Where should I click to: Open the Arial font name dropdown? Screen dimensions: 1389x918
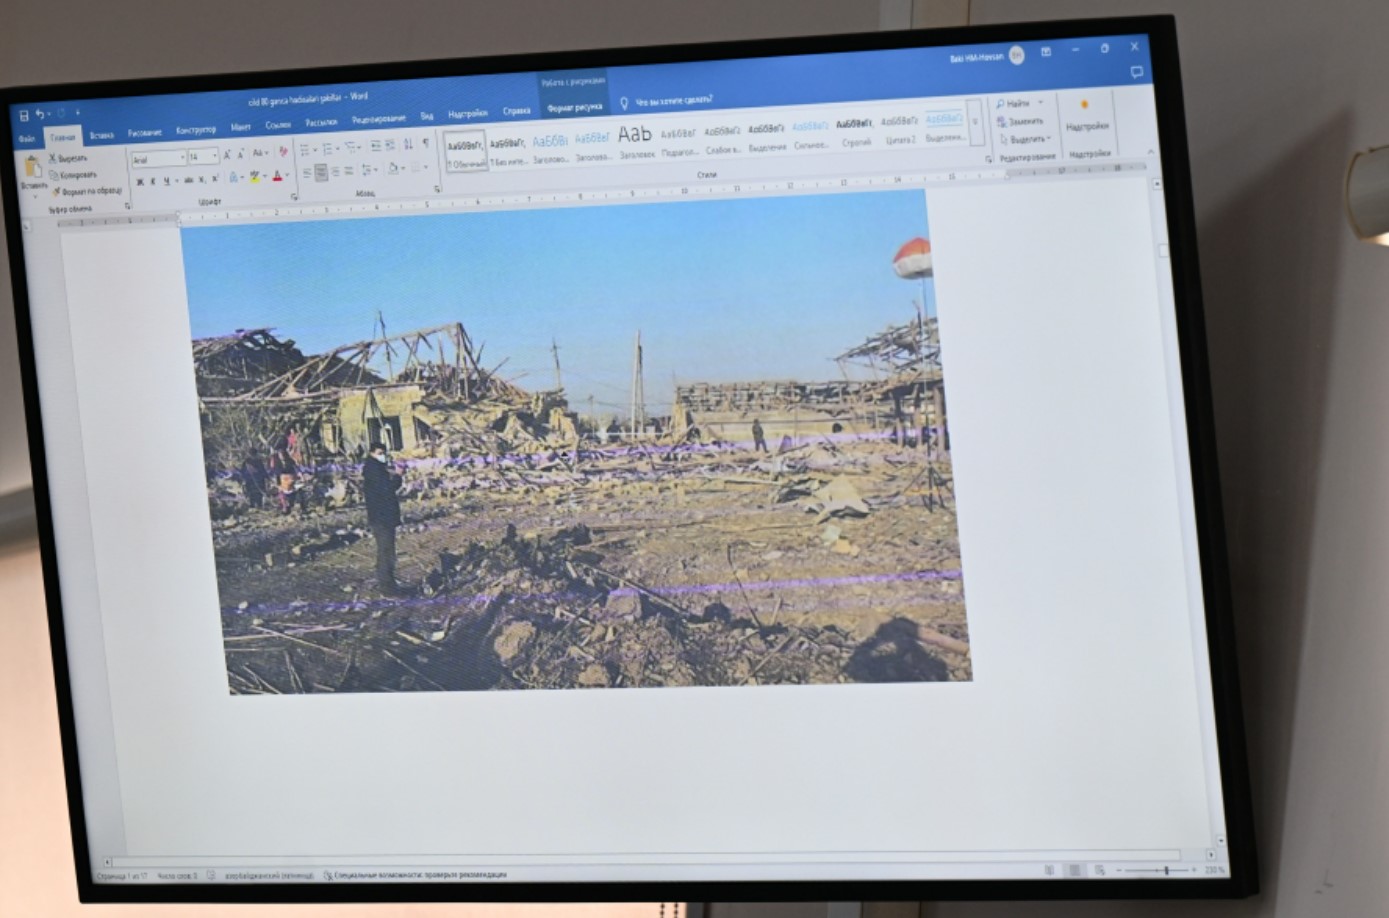click(x=158, y=158)
